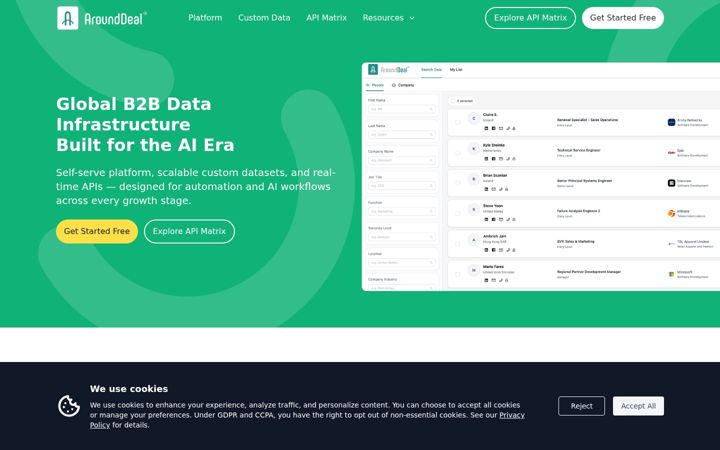Click hero Explore API Matrix outlined button
This screenshot has width=720, height=450.
pyautogui.click(x=189, y=231)
